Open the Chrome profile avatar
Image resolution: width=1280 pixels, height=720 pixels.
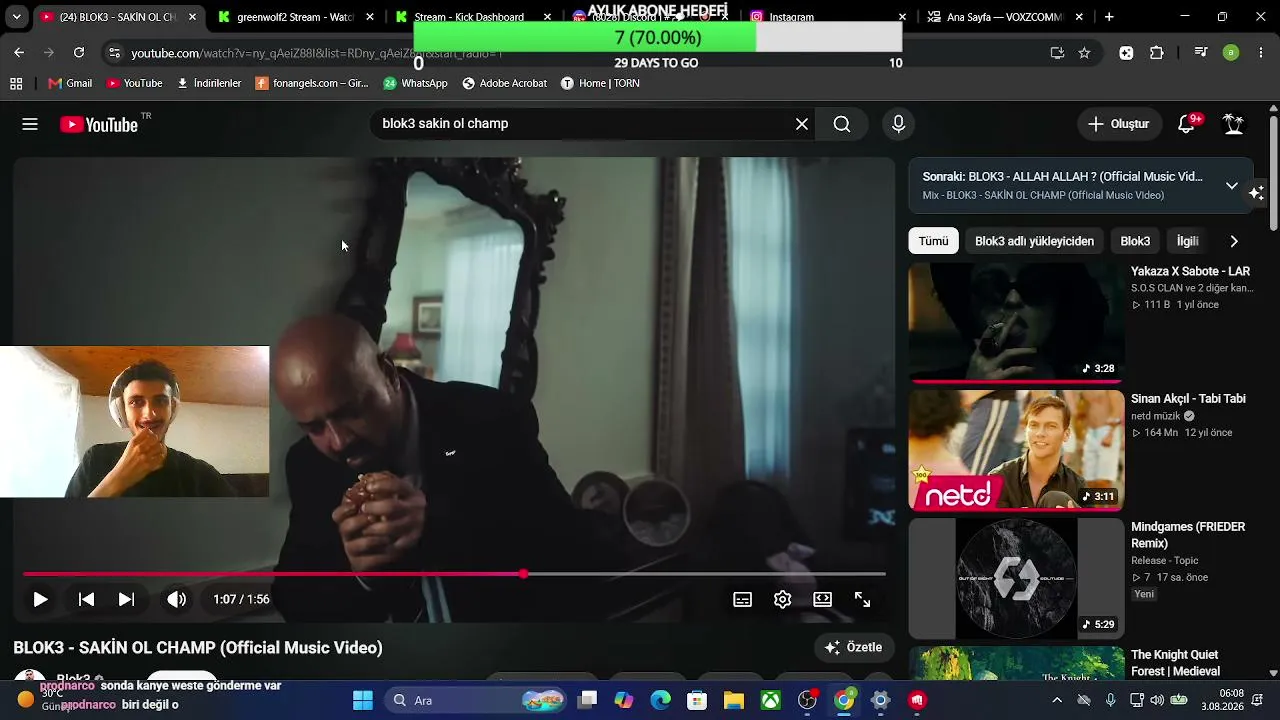[x=1231, y=53]
